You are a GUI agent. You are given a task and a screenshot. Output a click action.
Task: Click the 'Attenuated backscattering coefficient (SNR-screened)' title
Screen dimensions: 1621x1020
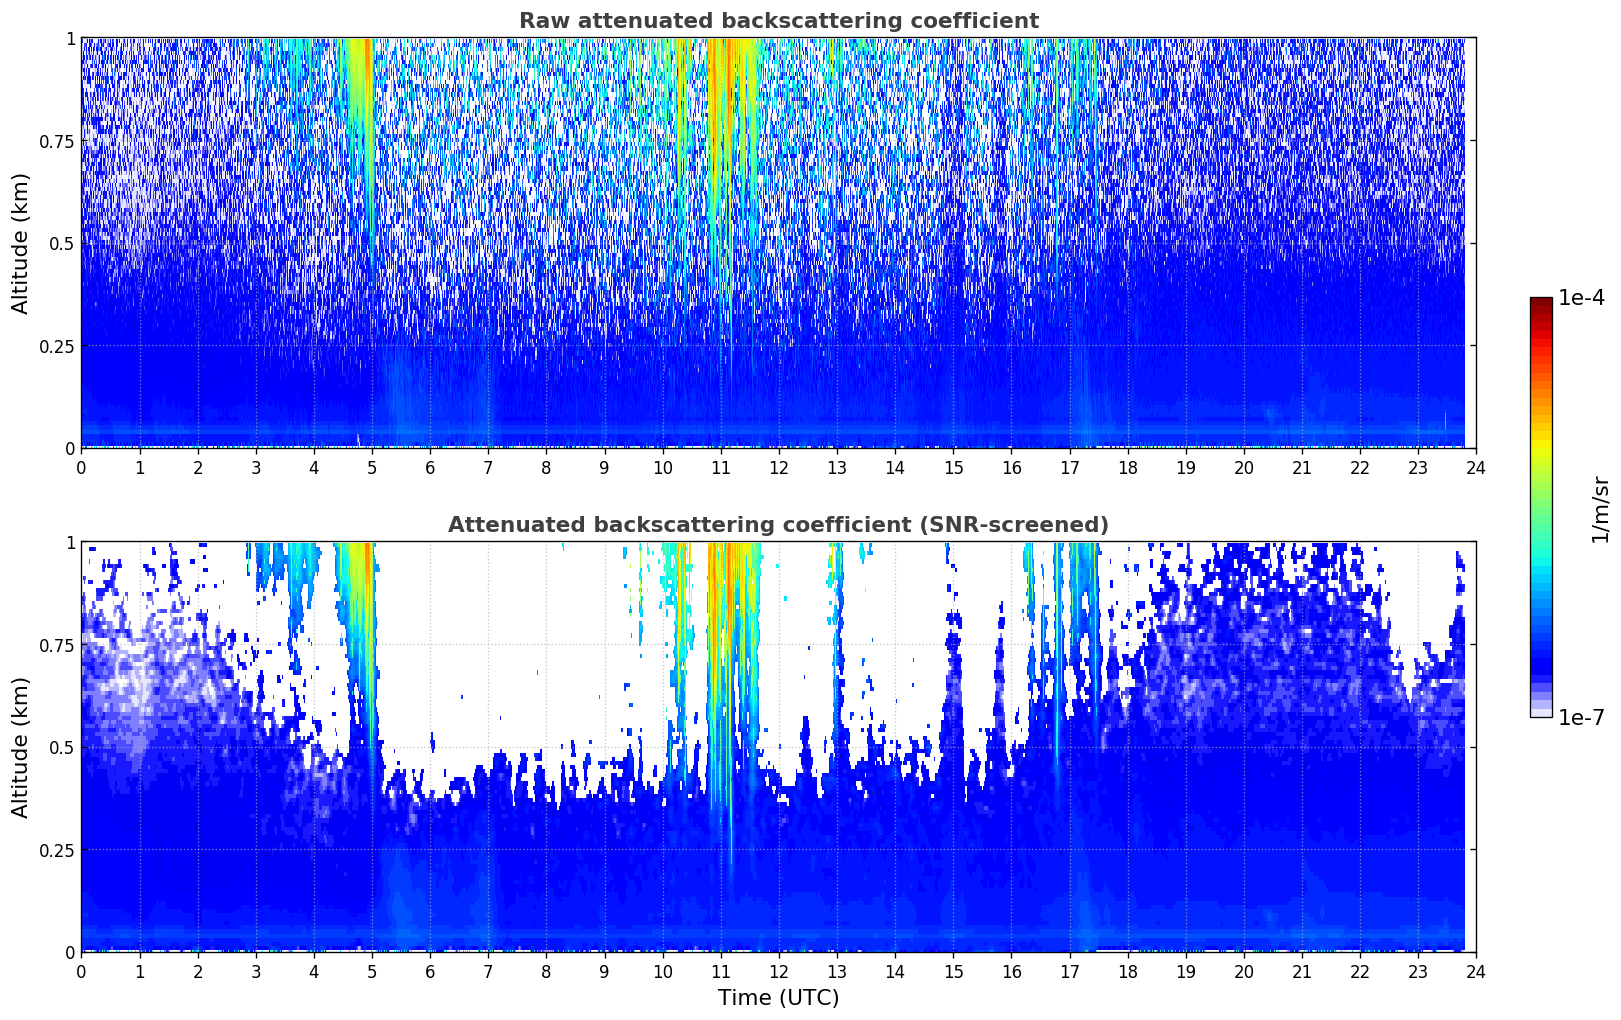tap(778, 525)
